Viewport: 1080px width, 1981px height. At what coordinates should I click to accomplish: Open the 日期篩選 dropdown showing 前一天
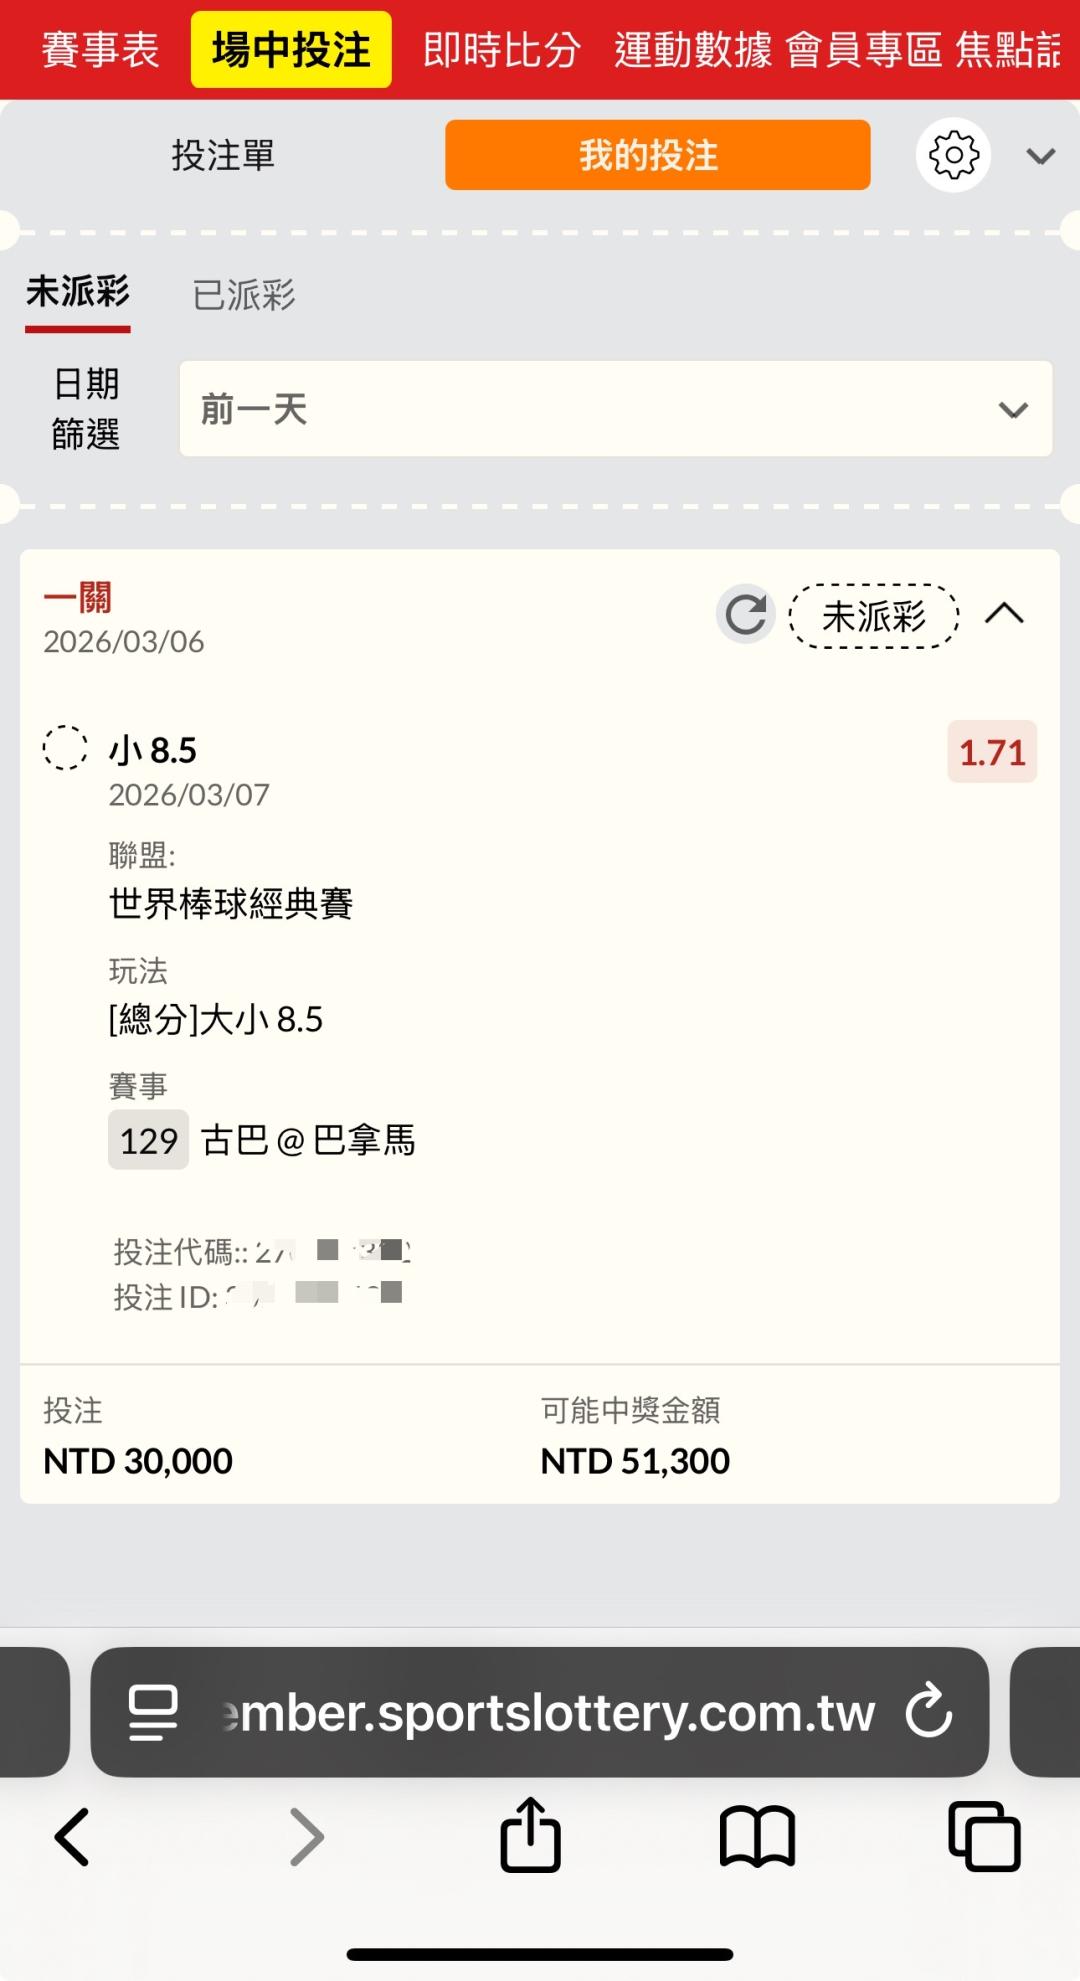tap(615, 409)
